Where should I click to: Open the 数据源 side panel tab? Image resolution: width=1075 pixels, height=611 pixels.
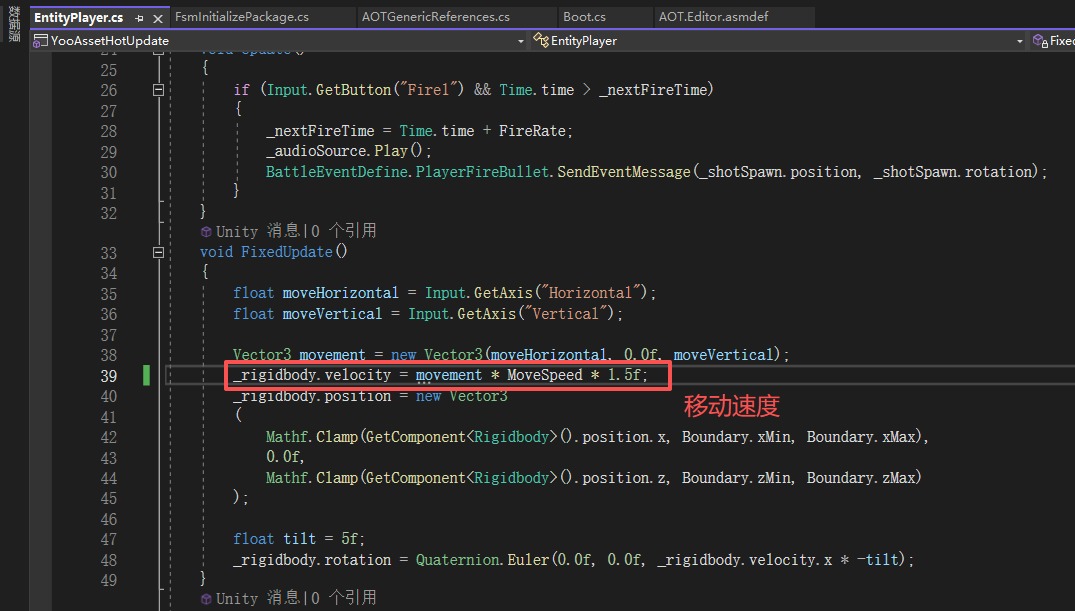tap(14, 24)
